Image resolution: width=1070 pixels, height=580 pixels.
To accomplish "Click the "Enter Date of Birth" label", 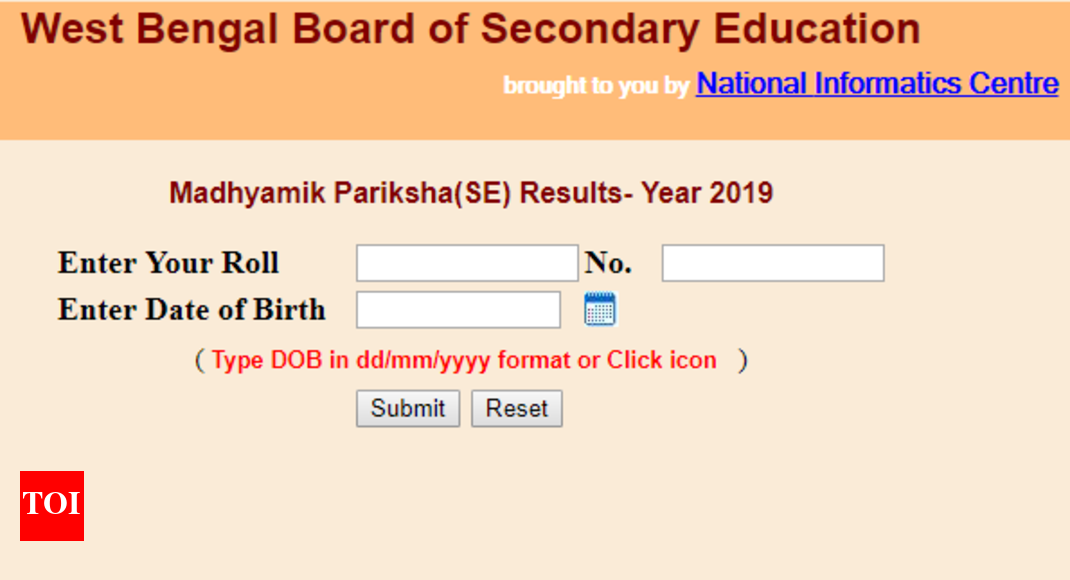I will tap(191, 310).
